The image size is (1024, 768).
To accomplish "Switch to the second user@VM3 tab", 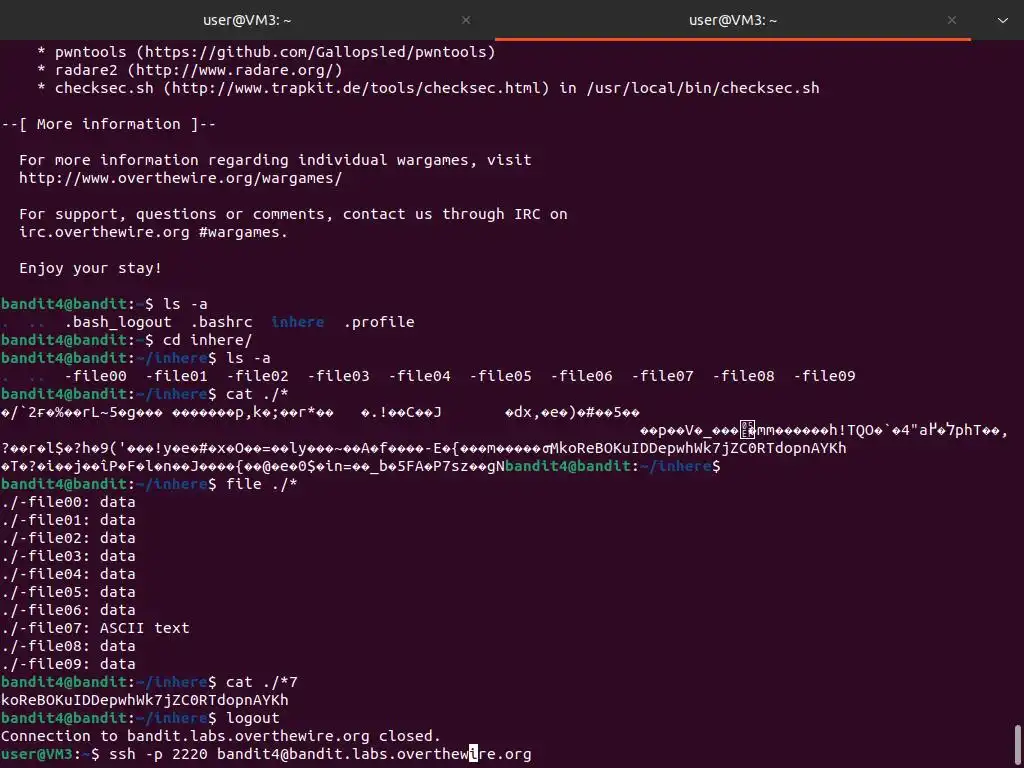I will (733, 20).
